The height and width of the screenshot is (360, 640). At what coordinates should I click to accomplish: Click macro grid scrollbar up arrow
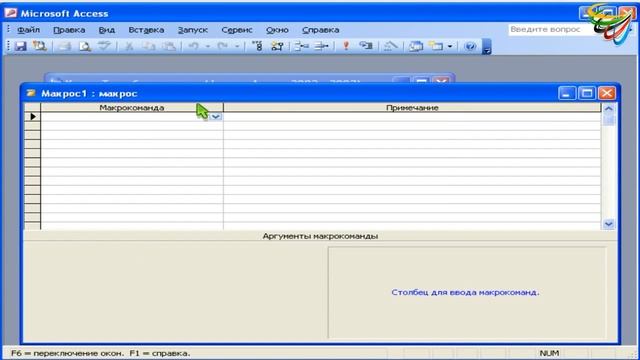pos(609,109)
